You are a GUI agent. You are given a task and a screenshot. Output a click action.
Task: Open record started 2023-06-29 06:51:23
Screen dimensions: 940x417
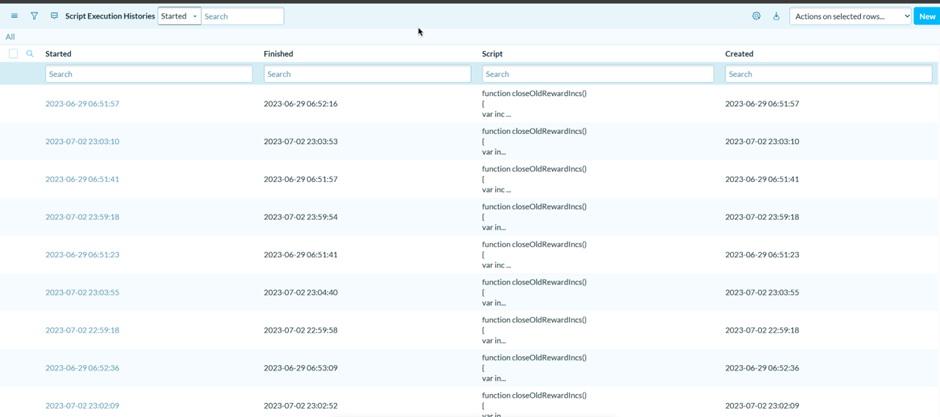coord(82,255)
